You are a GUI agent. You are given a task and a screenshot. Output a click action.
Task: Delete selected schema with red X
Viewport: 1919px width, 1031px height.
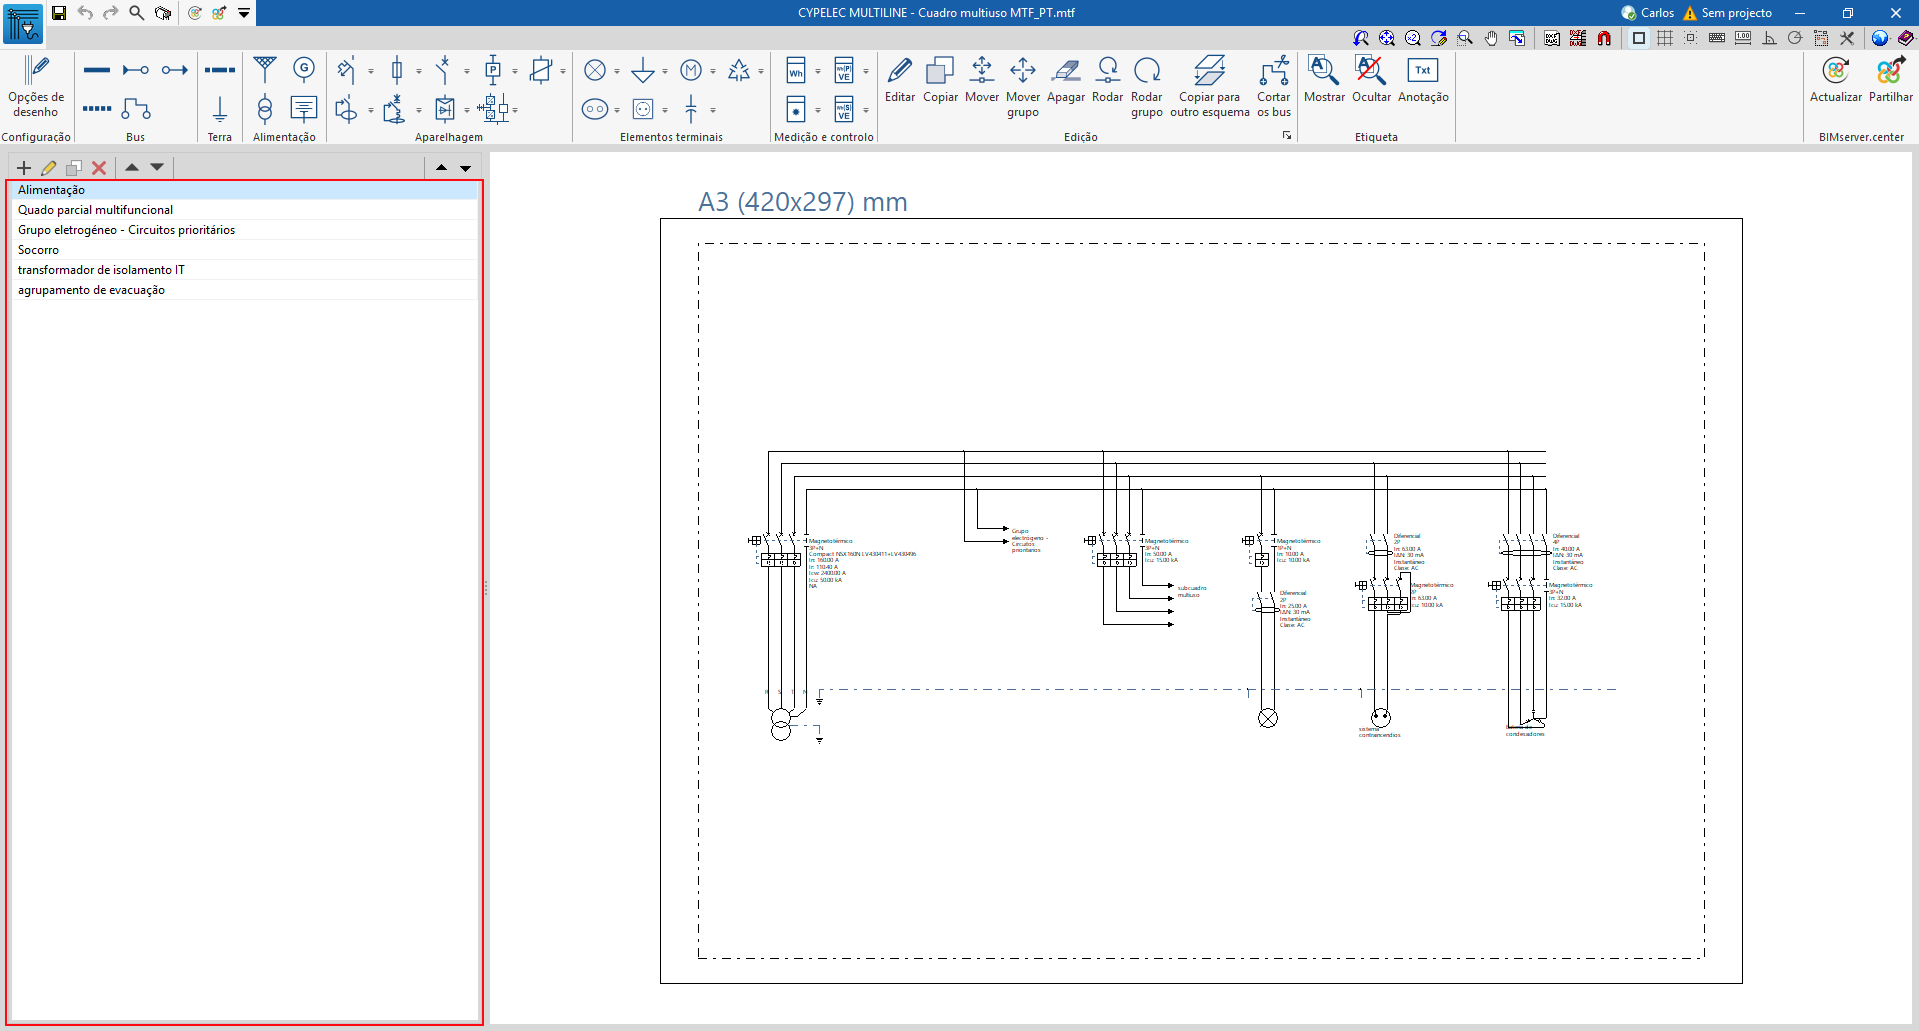[x=99, y=168]
